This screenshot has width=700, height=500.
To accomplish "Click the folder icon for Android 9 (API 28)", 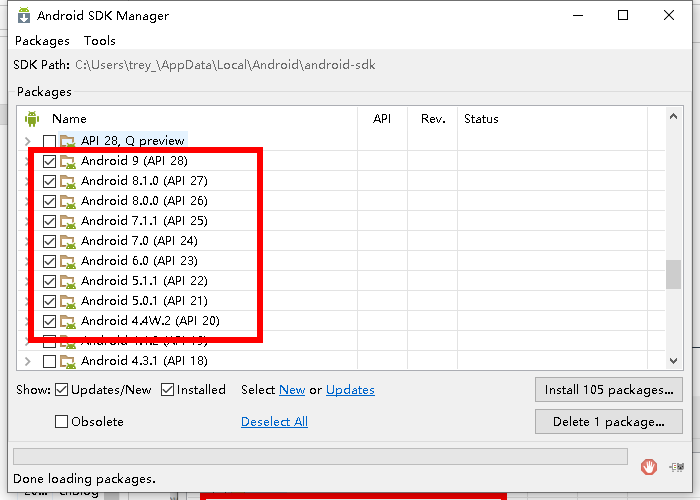I will (x=67, y=161).
